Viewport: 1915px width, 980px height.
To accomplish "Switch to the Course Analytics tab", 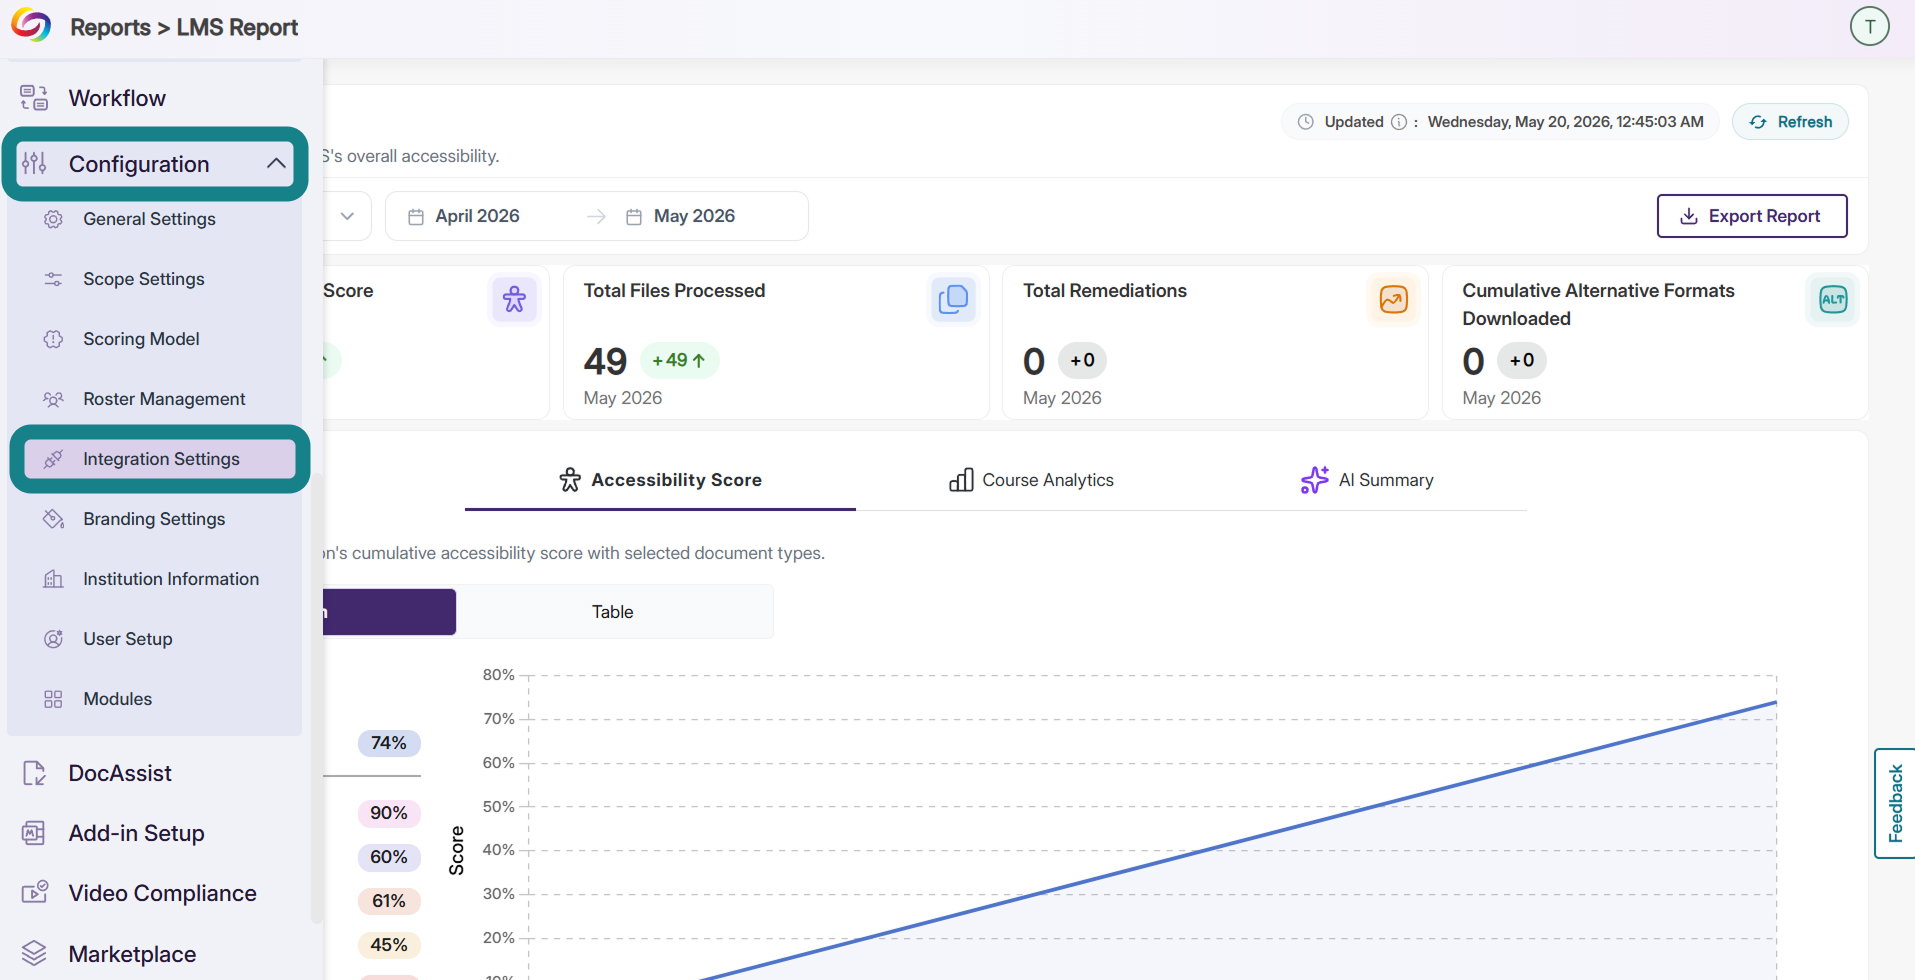I will [x=1031, y=480].
